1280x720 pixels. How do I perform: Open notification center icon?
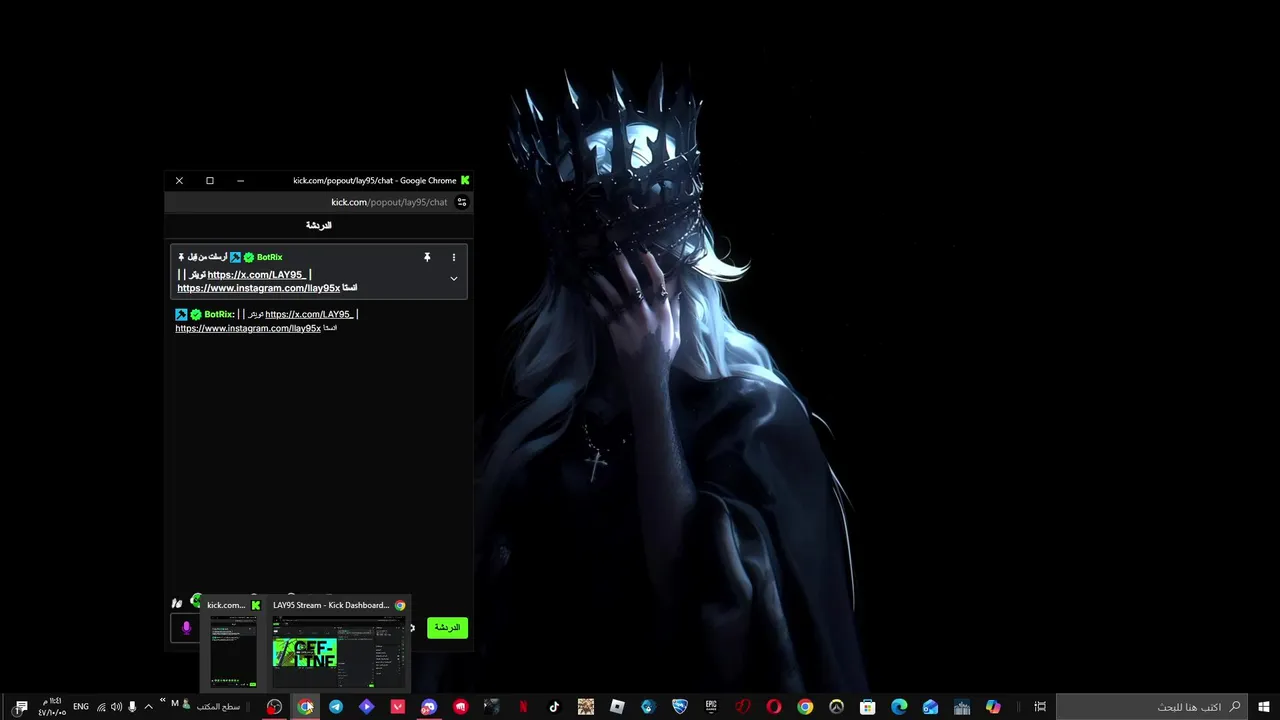pyautogui.click(x=21, y=707)
